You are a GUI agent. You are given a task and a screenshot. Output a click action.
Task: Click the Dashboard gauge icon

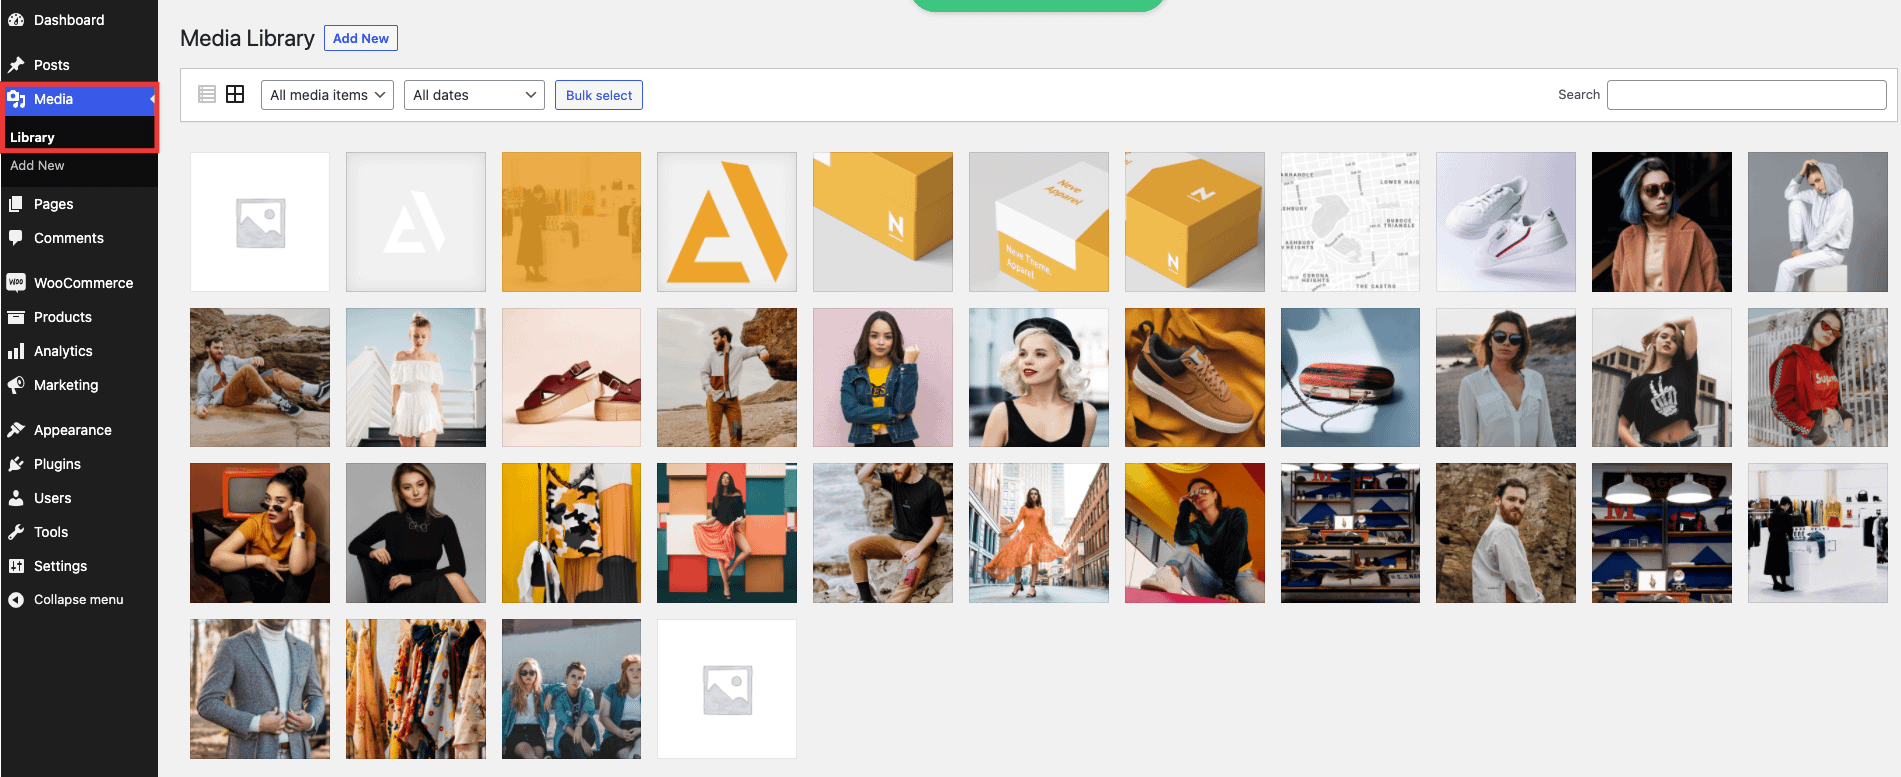coord(16,20)
